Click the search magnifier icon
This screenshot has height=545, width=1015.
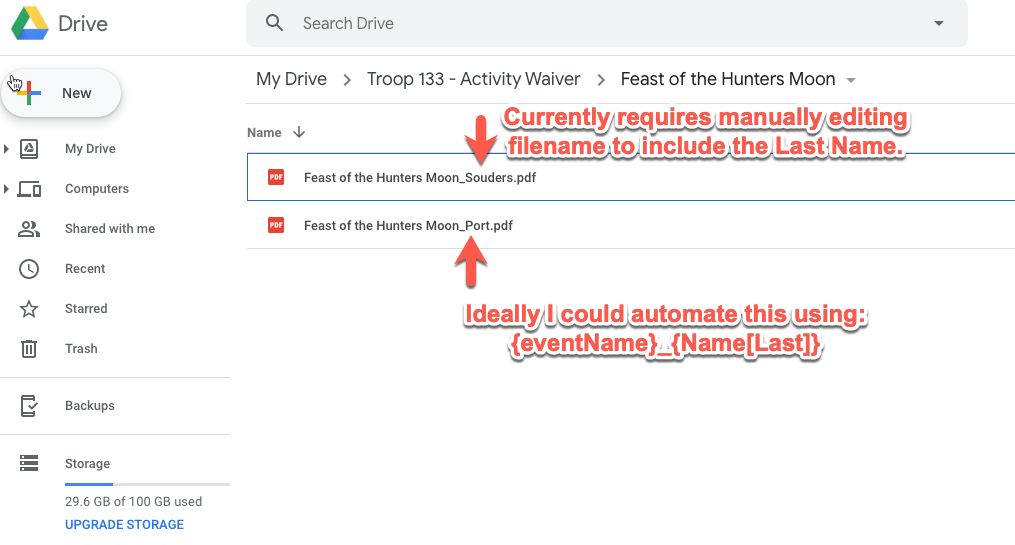pyautogui.click(x=275, y=23)
